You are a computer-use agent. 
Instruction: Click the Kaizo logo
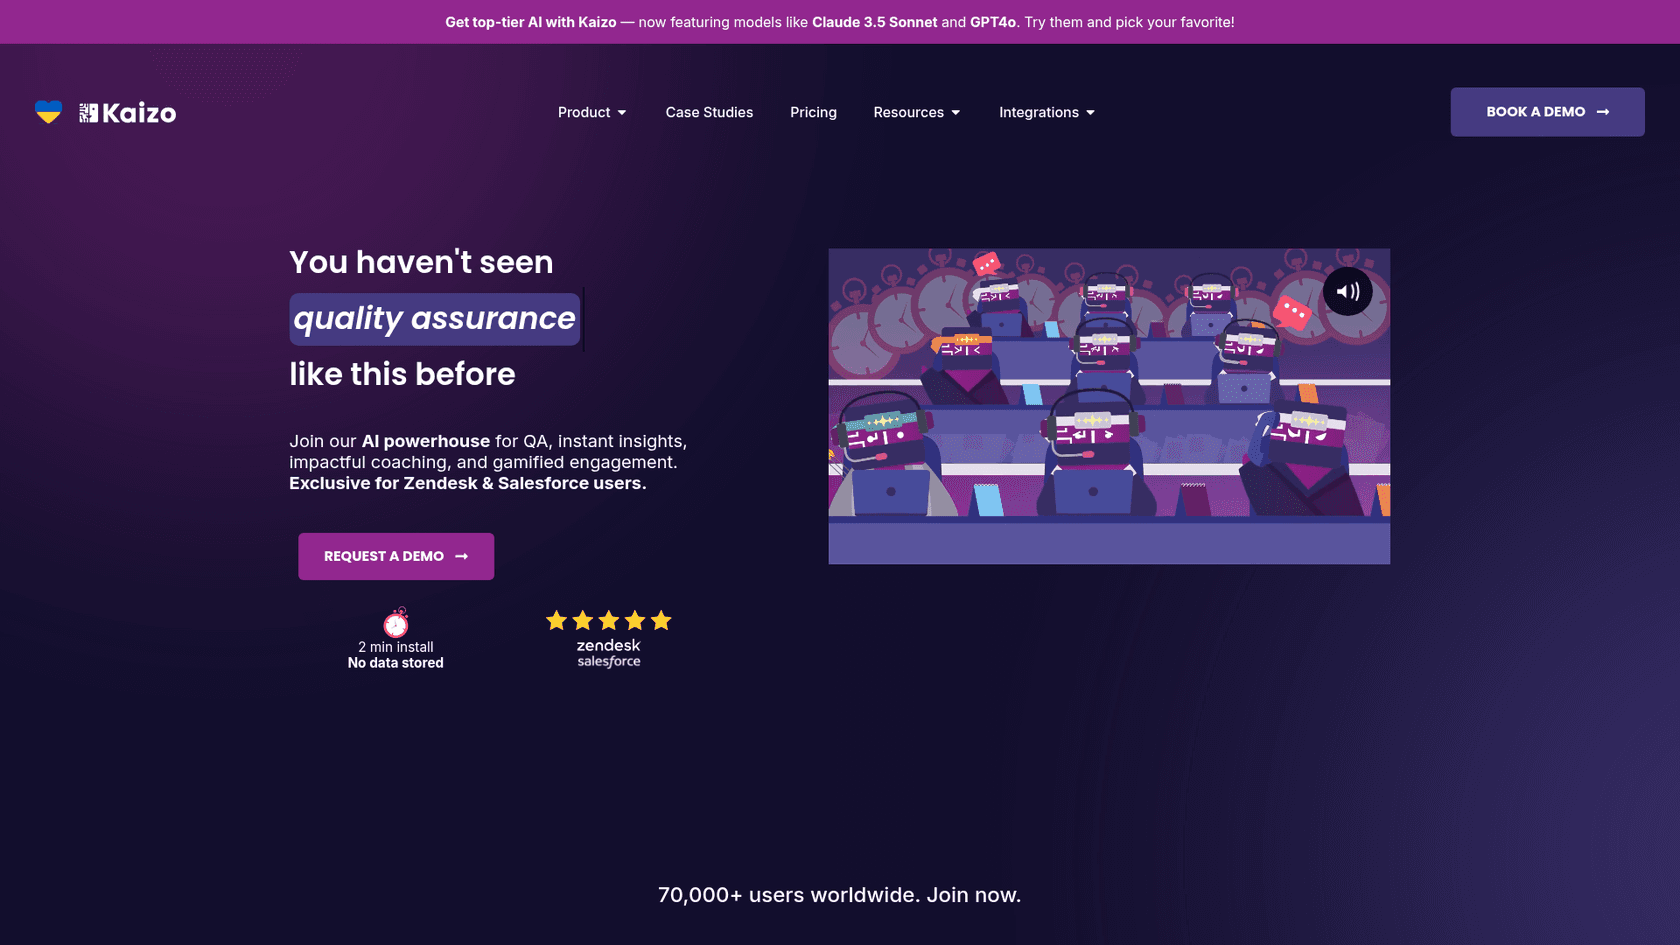pyautogui.click(x=127, y=112)
